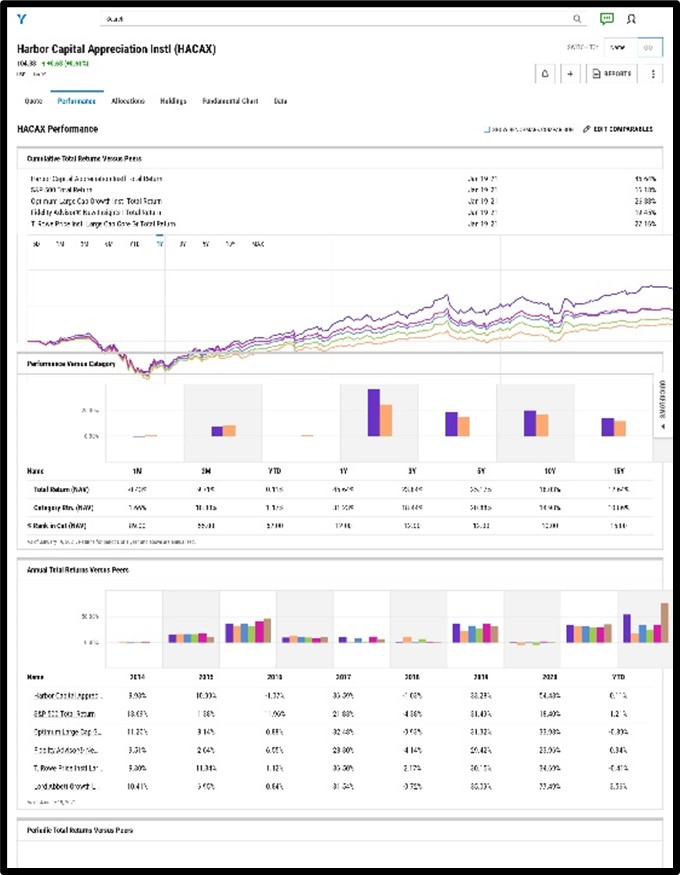Open the three-dot more options menu

click(653, 74)
